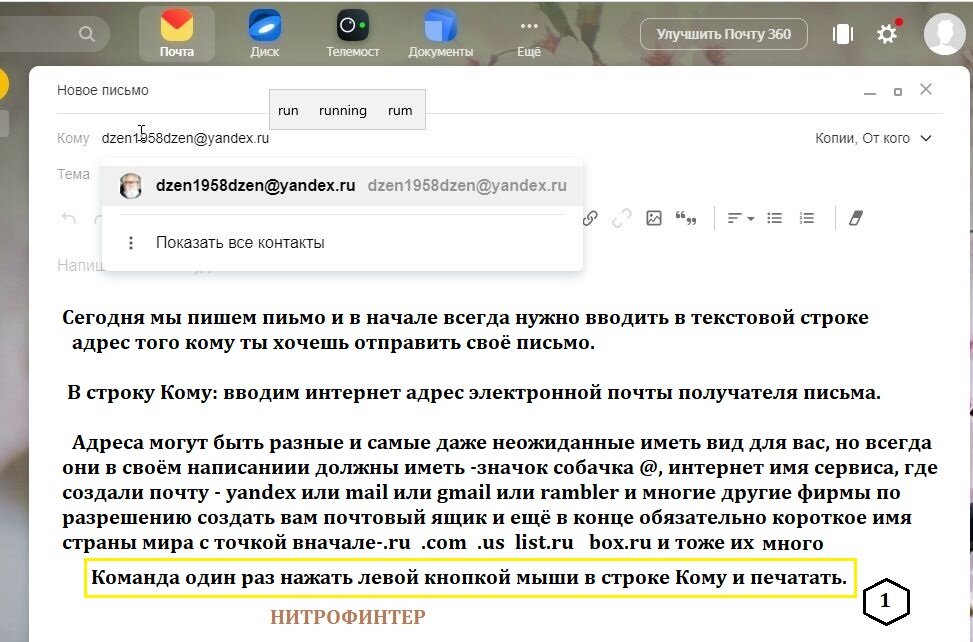The height and width of the screenshot is (642, 973).
Task: Clear formatting with the eraser icon
Action: tap(856, 218)
